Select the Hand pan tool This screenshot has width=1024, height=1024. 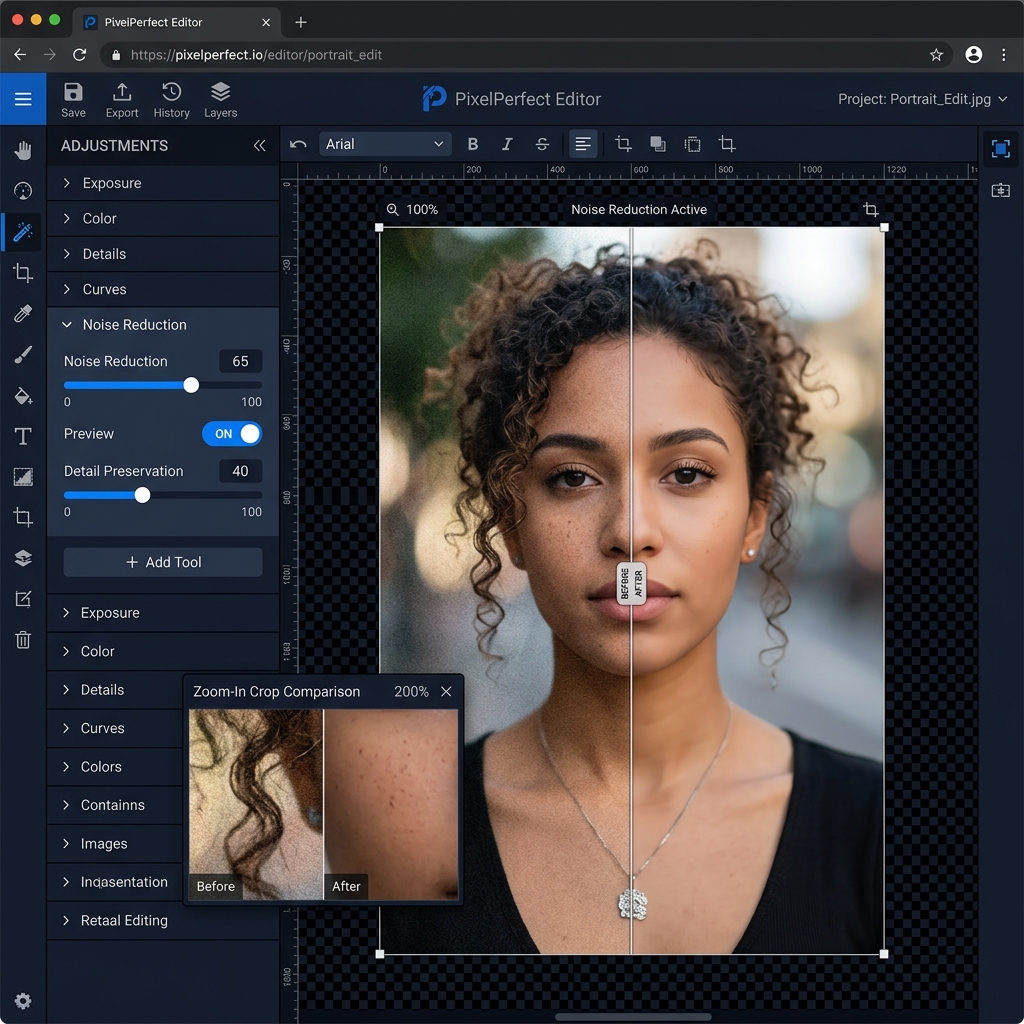pos(23,150)
